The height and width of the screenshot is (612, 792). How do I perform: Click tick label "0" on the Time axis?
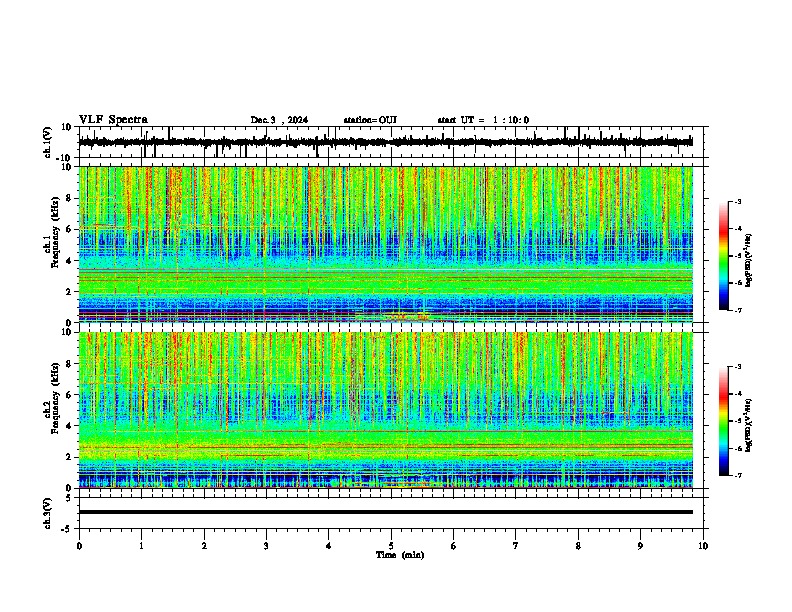click(x=79, y=546)
